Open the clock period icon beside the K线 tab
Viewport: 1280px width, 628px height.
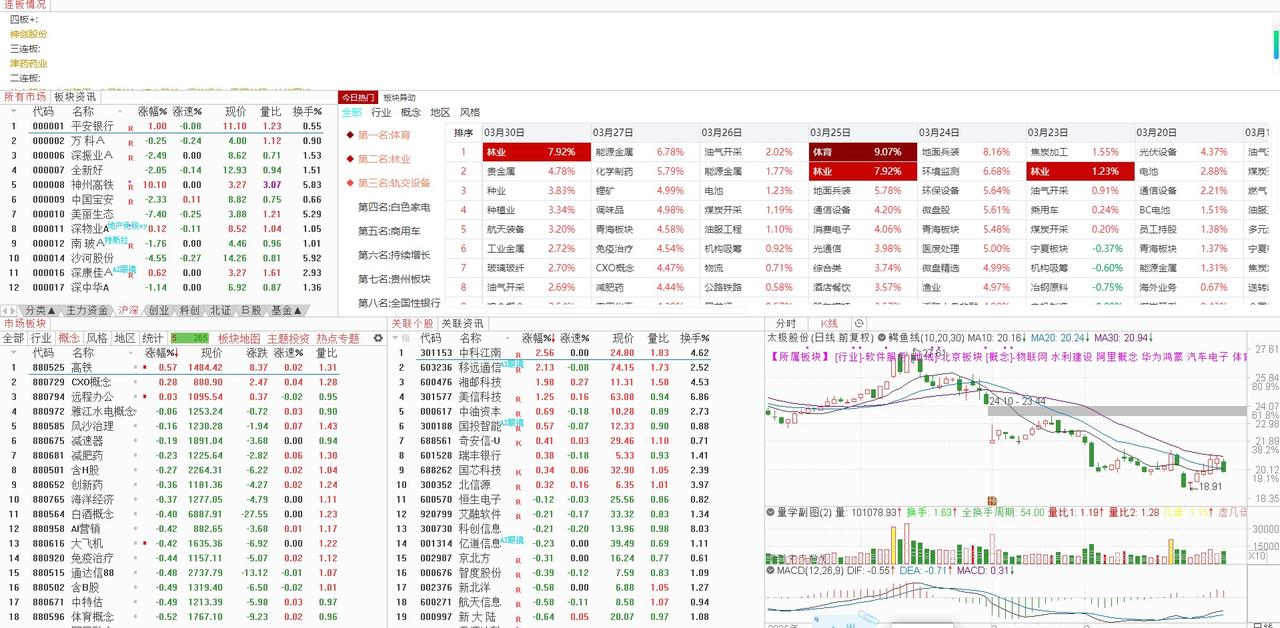pos(857,323)
